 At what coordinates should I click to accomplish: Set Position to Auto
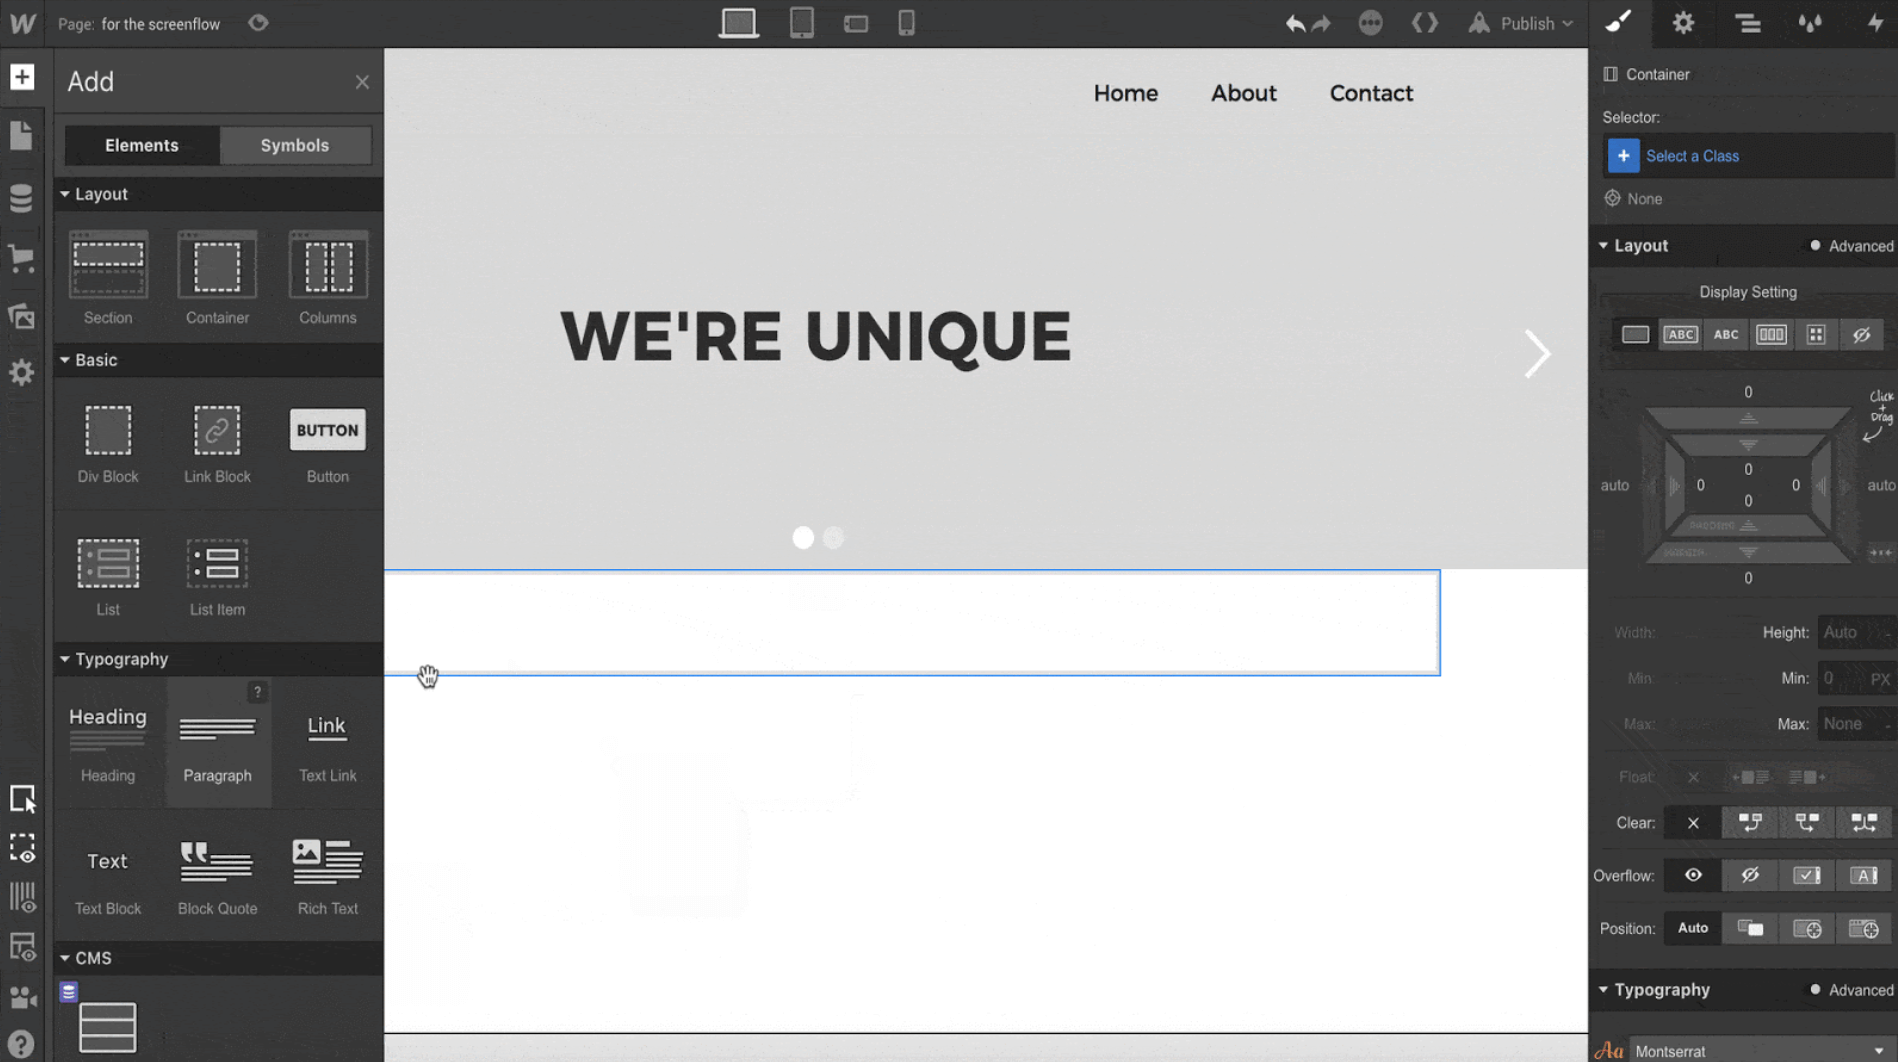click(1692, 928)
